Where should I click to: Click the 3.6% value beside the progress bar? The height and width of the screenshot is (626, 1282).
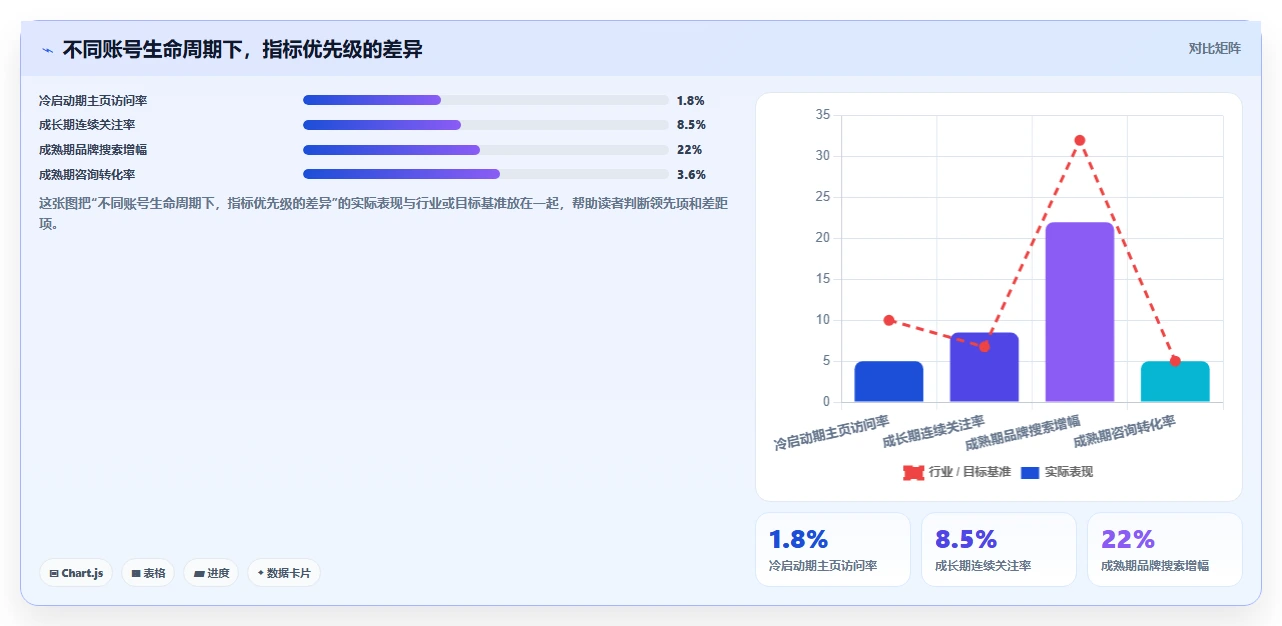[x=691, y=174]
